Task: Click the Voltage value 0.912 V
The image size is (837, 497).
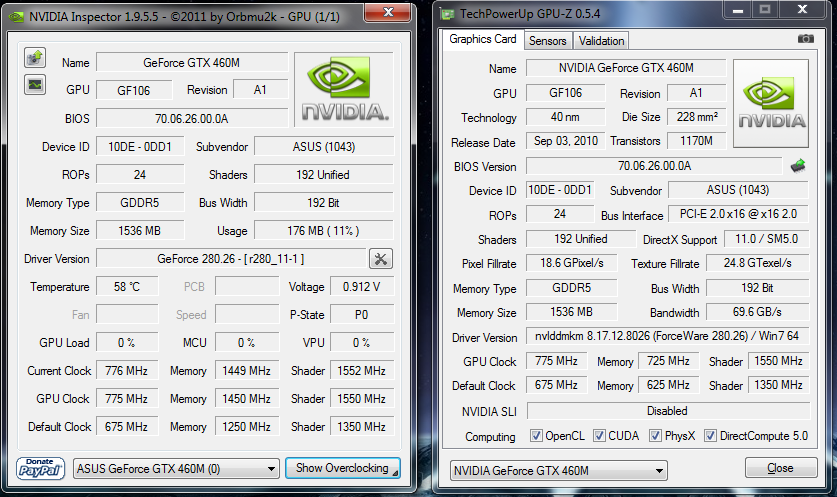Action: [362, 287]
